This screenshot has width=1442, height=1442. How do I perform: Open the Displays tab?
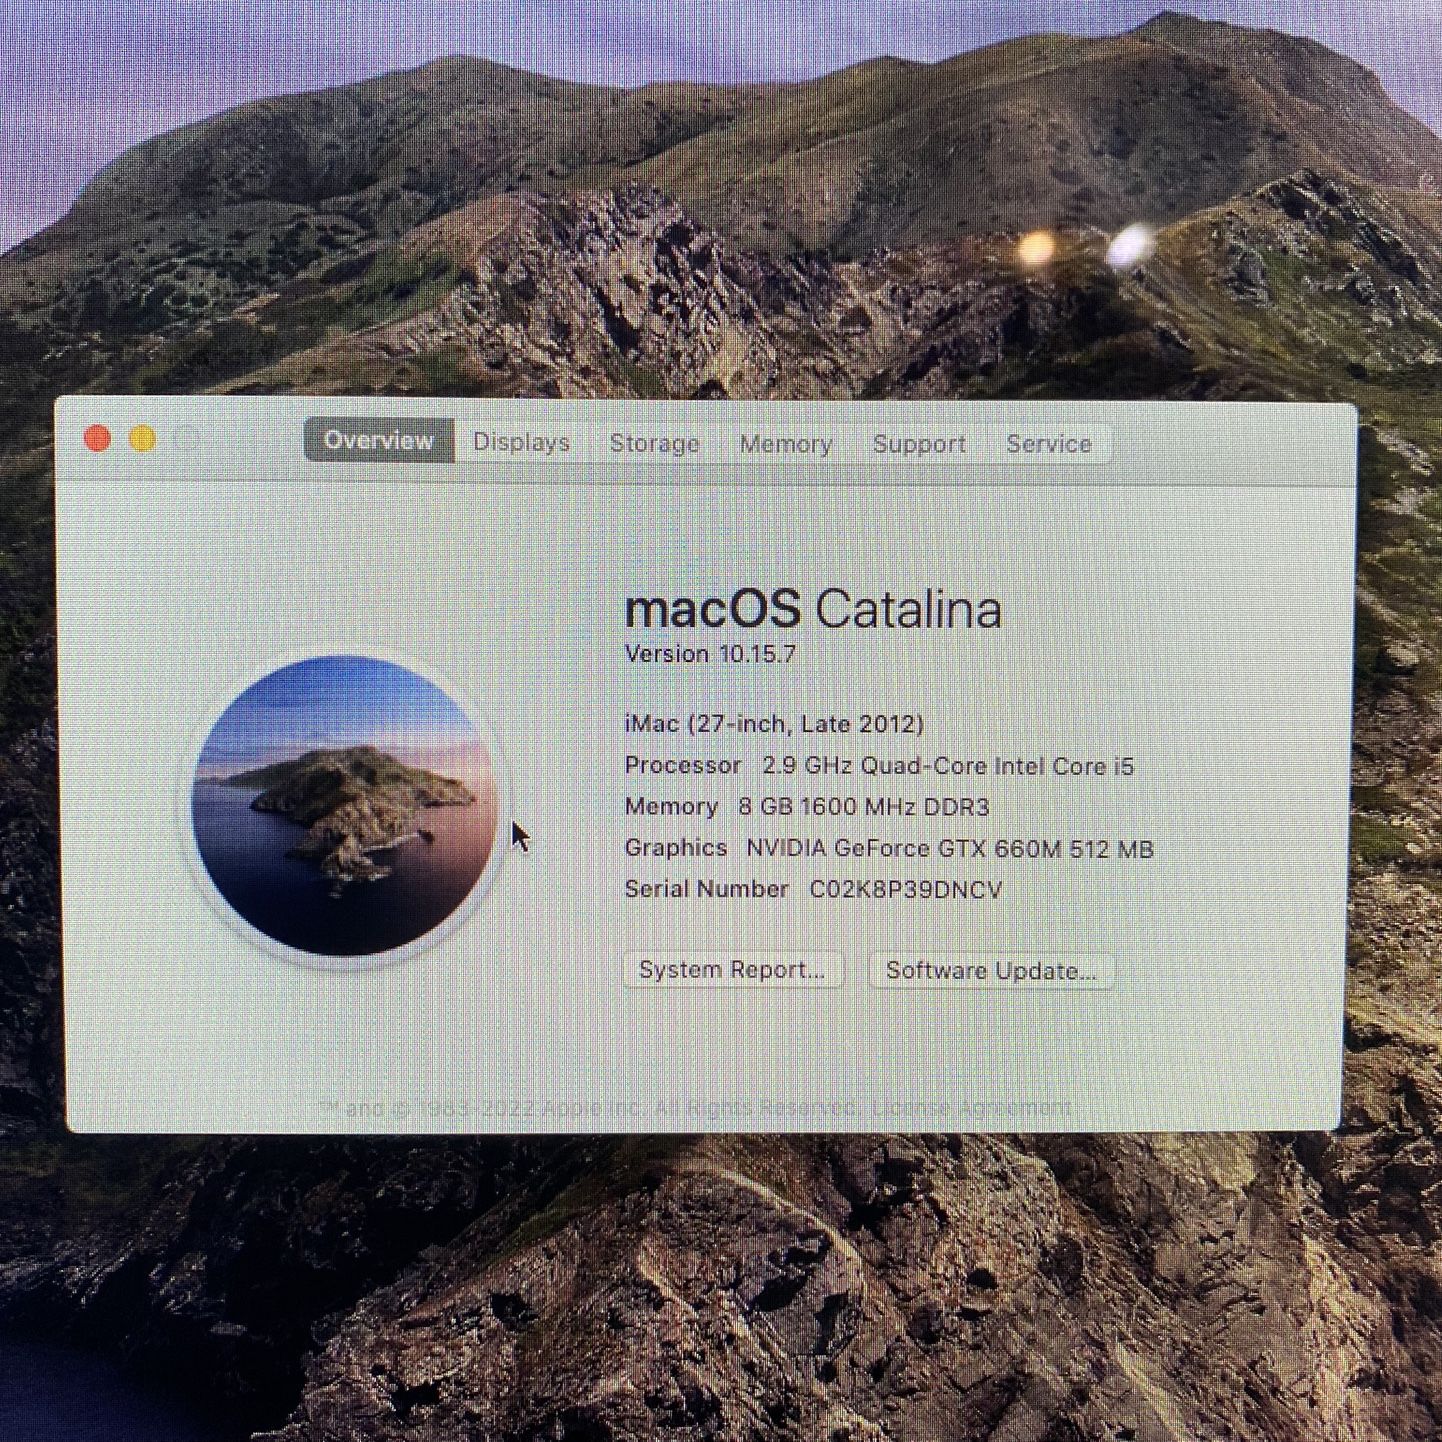pos(521,442)
